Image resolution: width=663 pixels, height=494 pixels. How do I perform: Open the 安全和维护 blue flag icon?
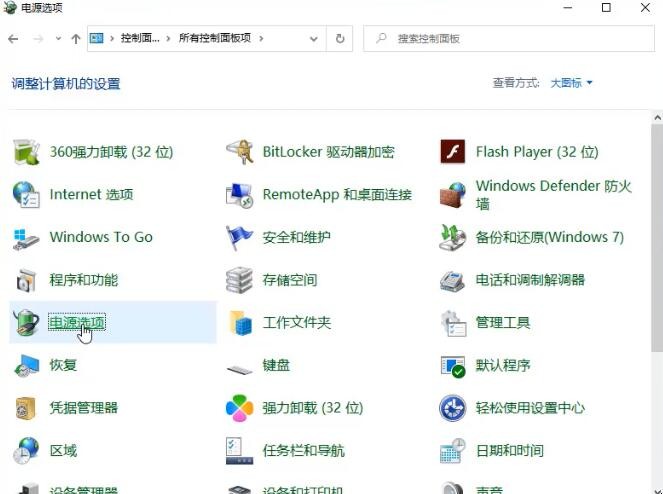(239, 238)
